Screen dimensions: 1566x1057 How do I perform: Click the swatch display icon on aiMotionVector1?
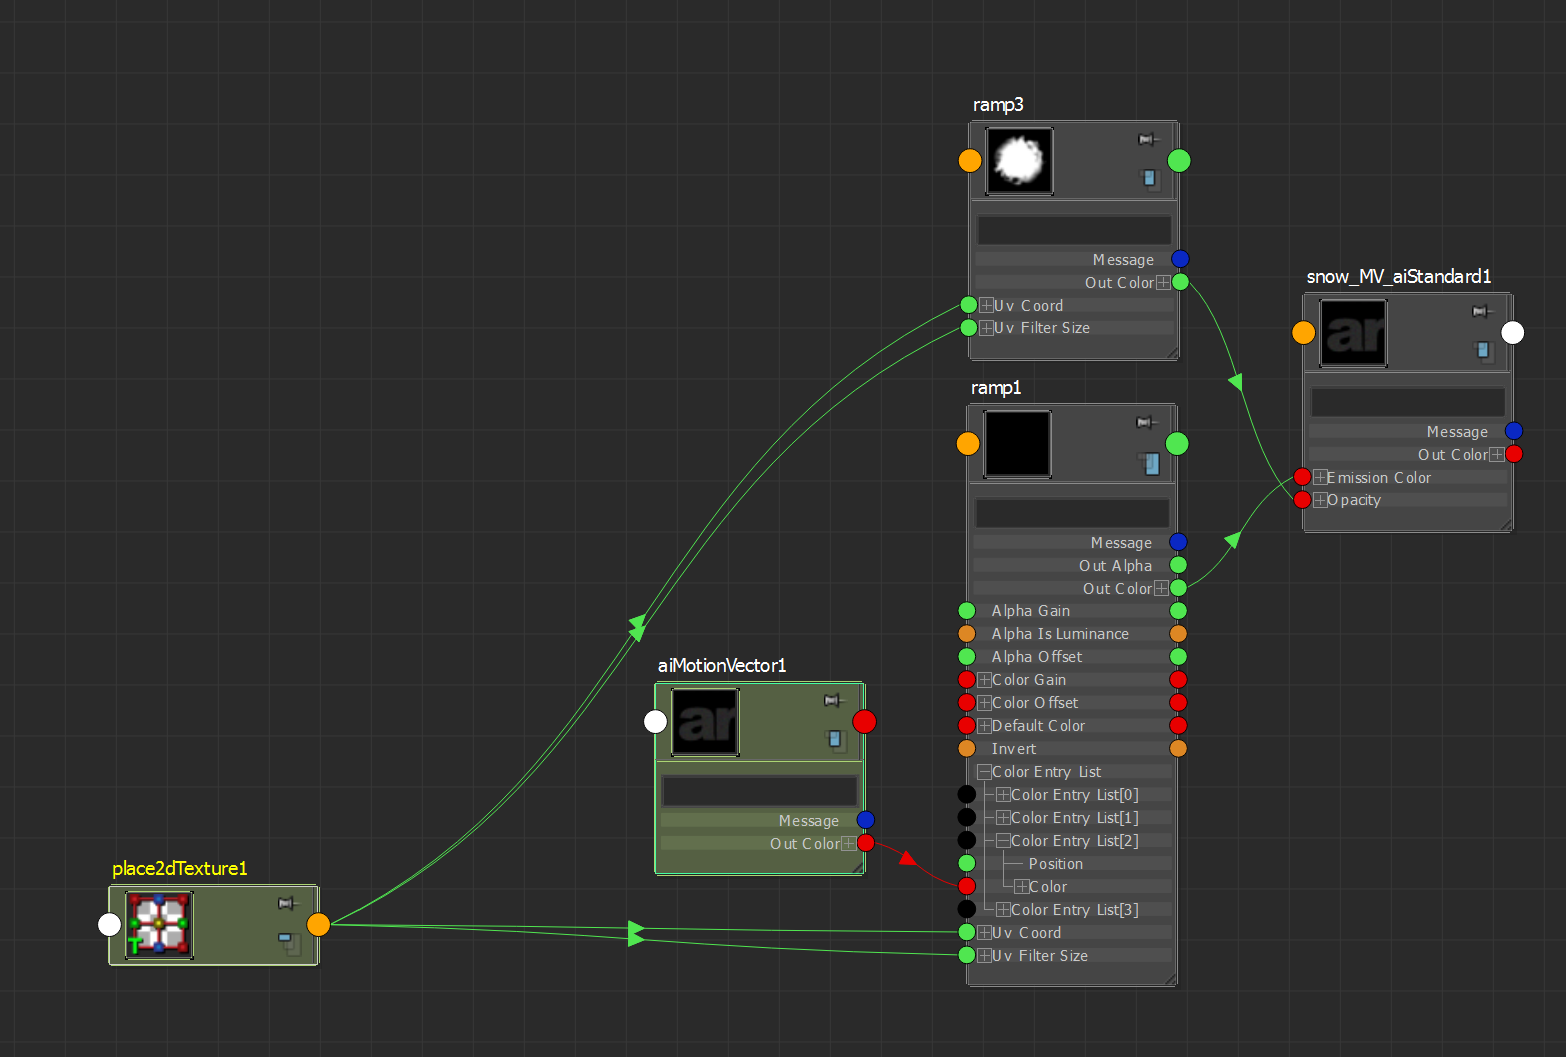point(833,741)
